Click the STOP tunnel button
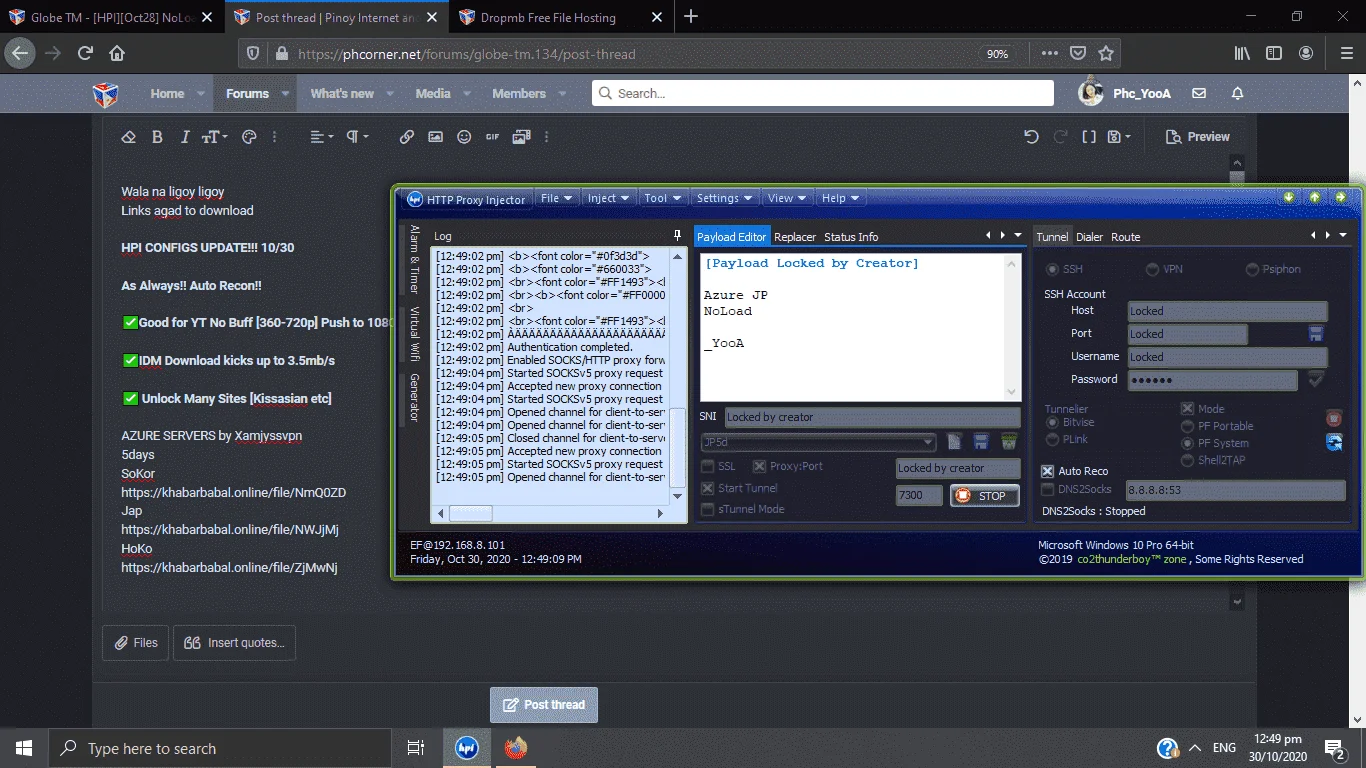The width and height of the screenshot is (1366, 768). [984, 495]
